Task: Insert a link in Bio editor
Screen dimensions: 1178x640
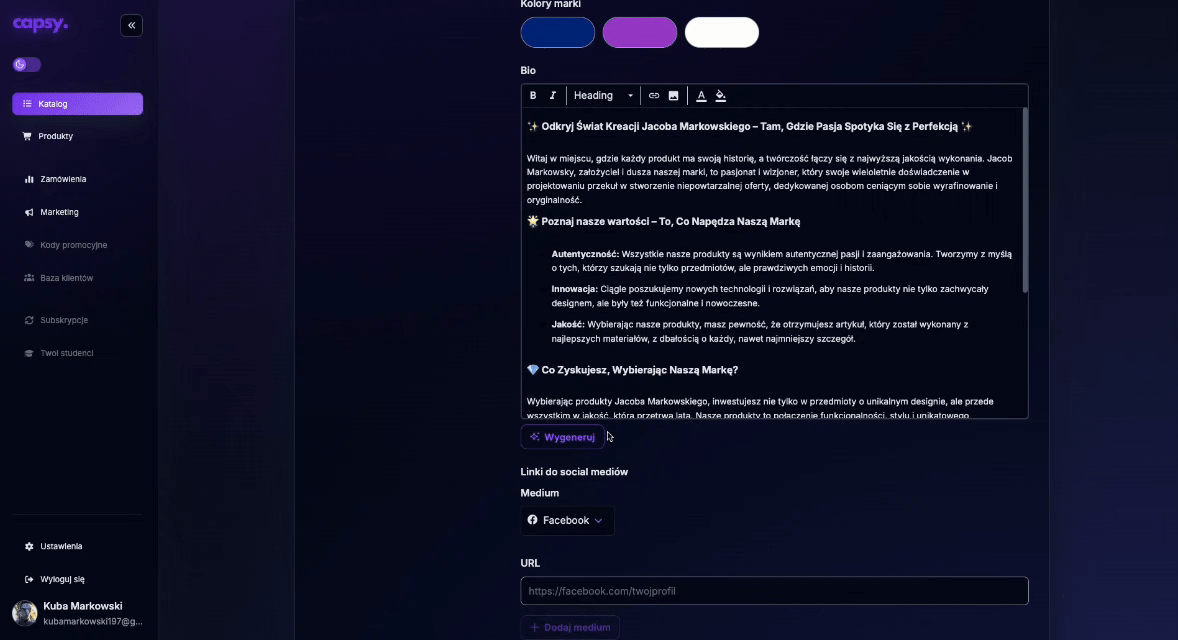Action: pos(654,96)
